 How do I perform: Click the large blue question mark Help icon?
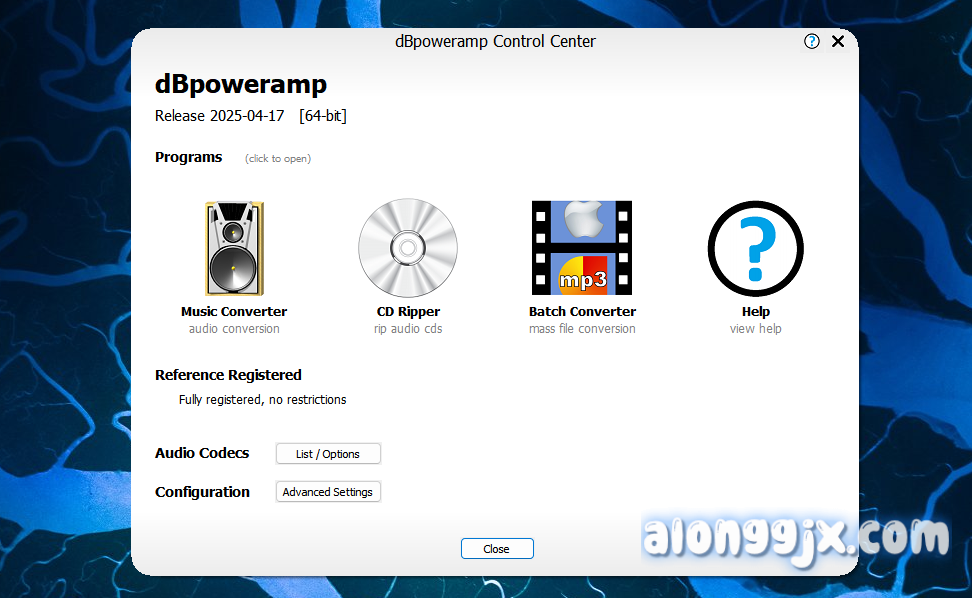755,248
